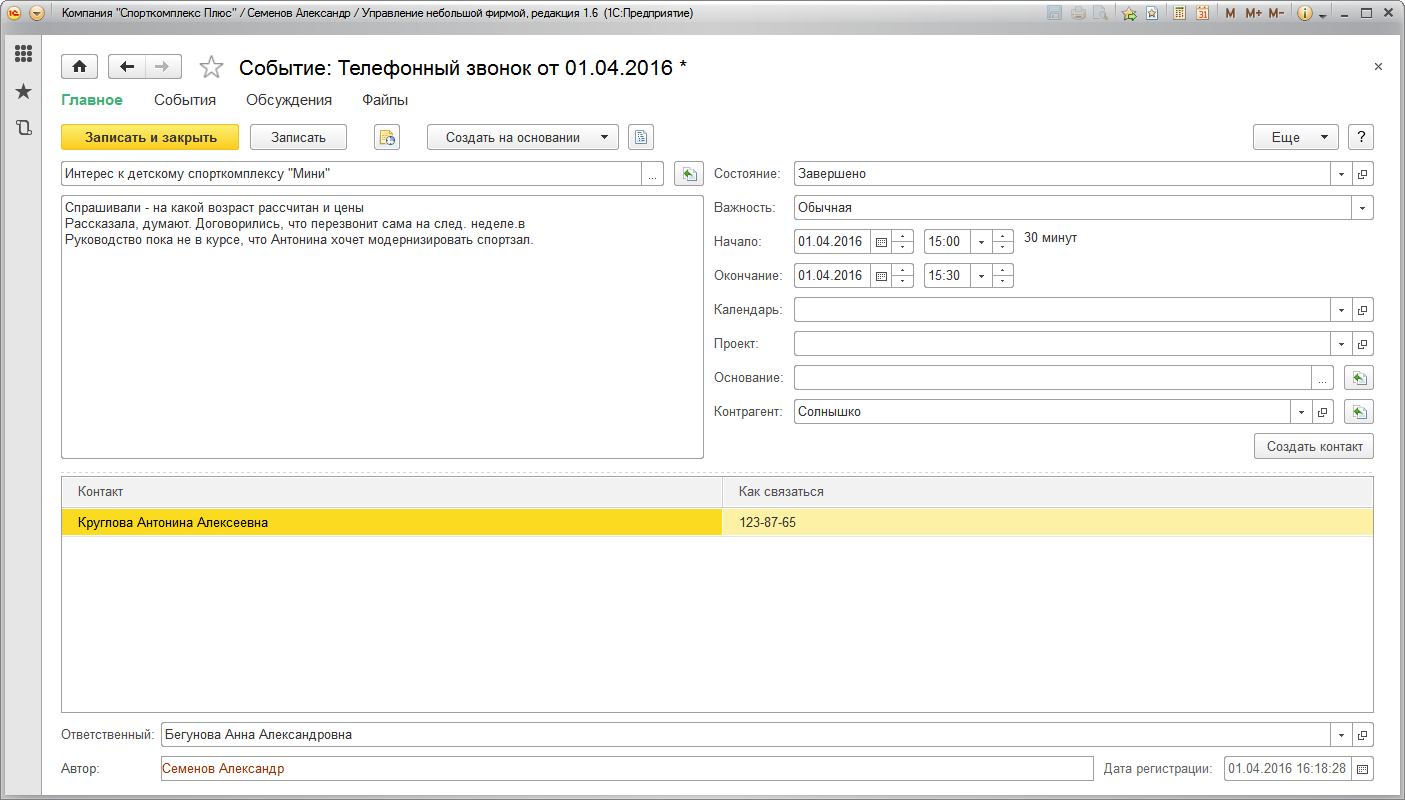The width and height of the screenshot is (1405, 800).
Task: Open History icon in the left sidebar
Action: pyautogui.click(x=23, y=128)
